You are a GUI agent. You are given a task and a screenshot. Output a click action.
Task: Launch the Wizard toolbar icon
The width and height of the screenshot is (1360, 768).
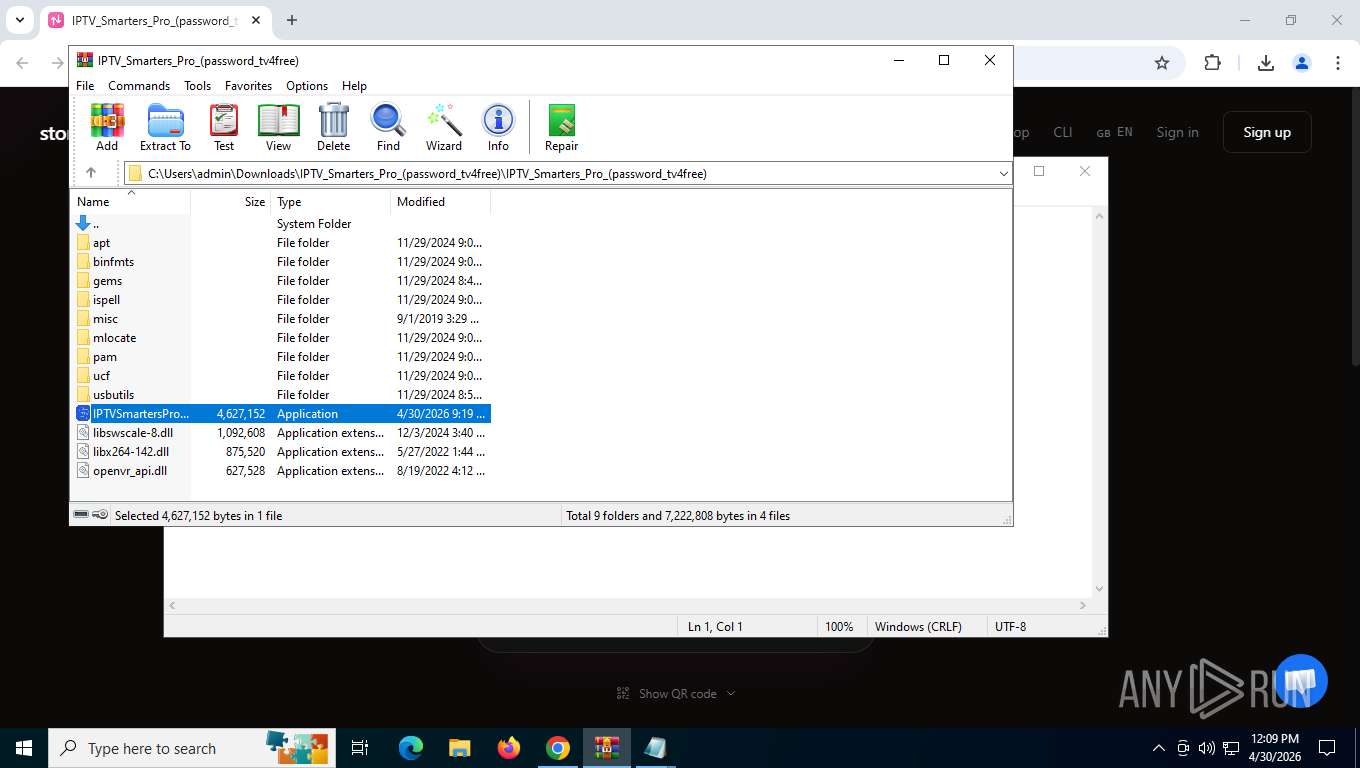[444, 127]
